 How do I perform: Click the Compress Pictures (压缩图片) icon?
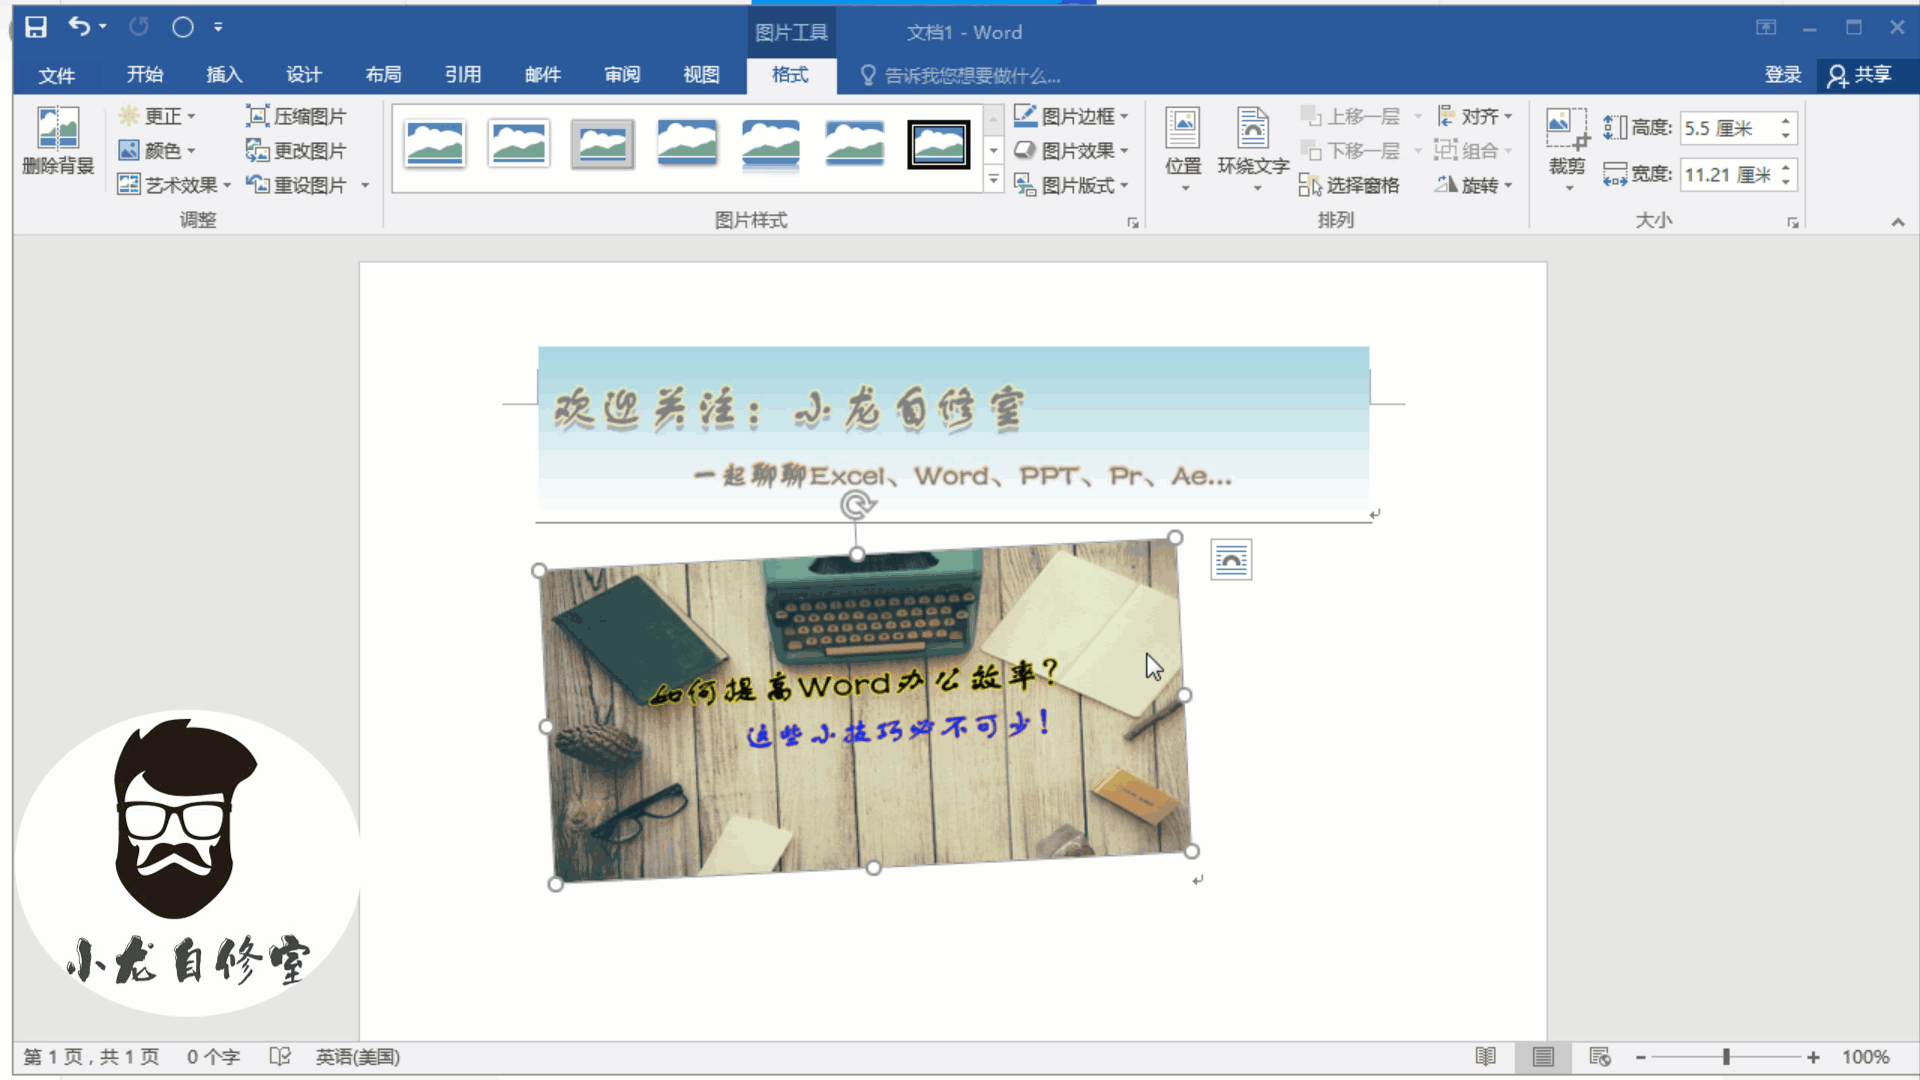pos(258,116)
